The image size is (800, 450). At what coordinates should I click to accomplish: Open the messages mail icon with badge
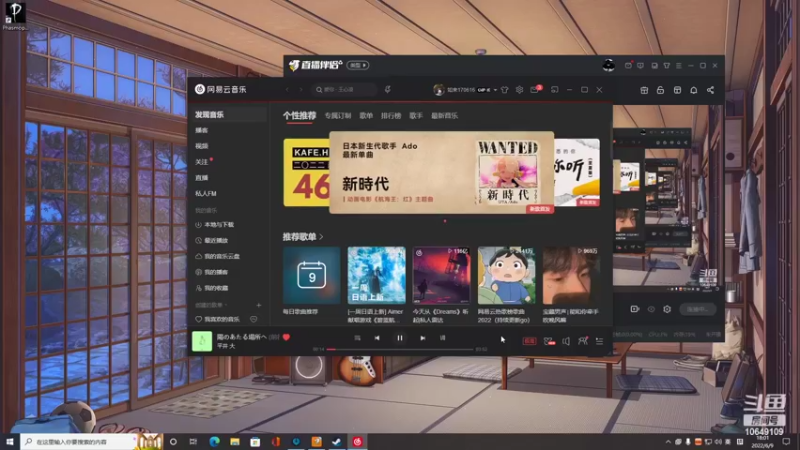coord(535,90)
